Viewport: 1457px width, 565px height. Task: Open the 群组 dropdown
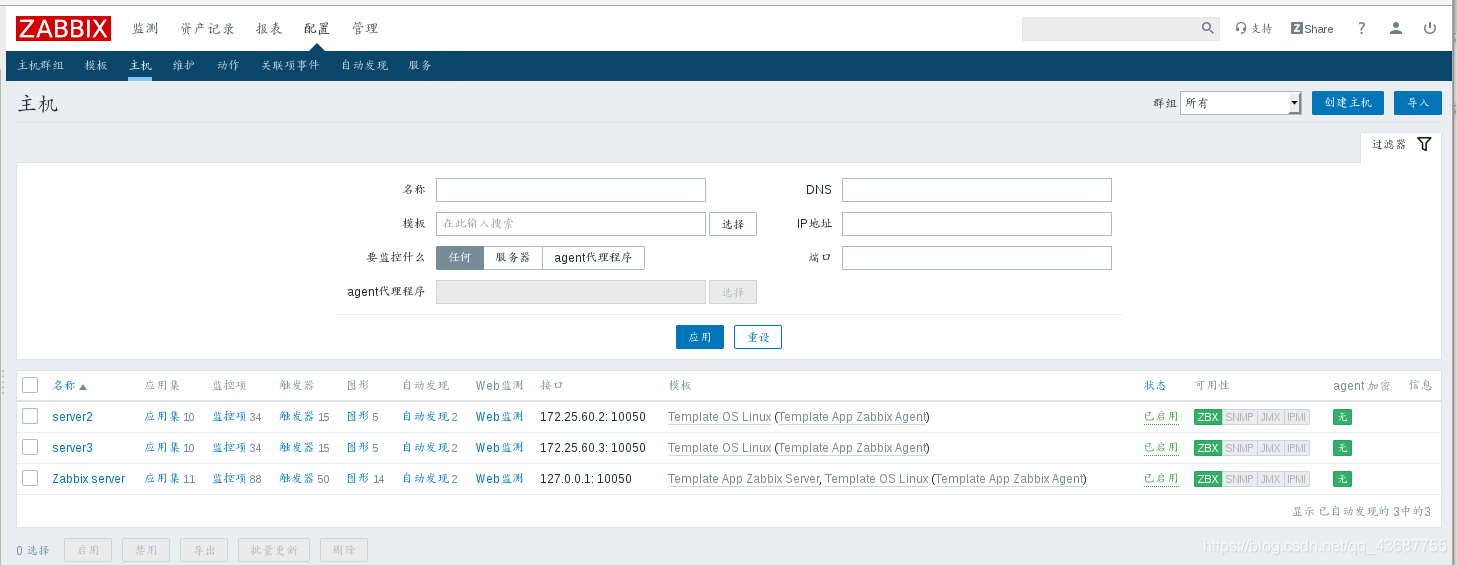pyautogui.click(x=1240, y=103)
